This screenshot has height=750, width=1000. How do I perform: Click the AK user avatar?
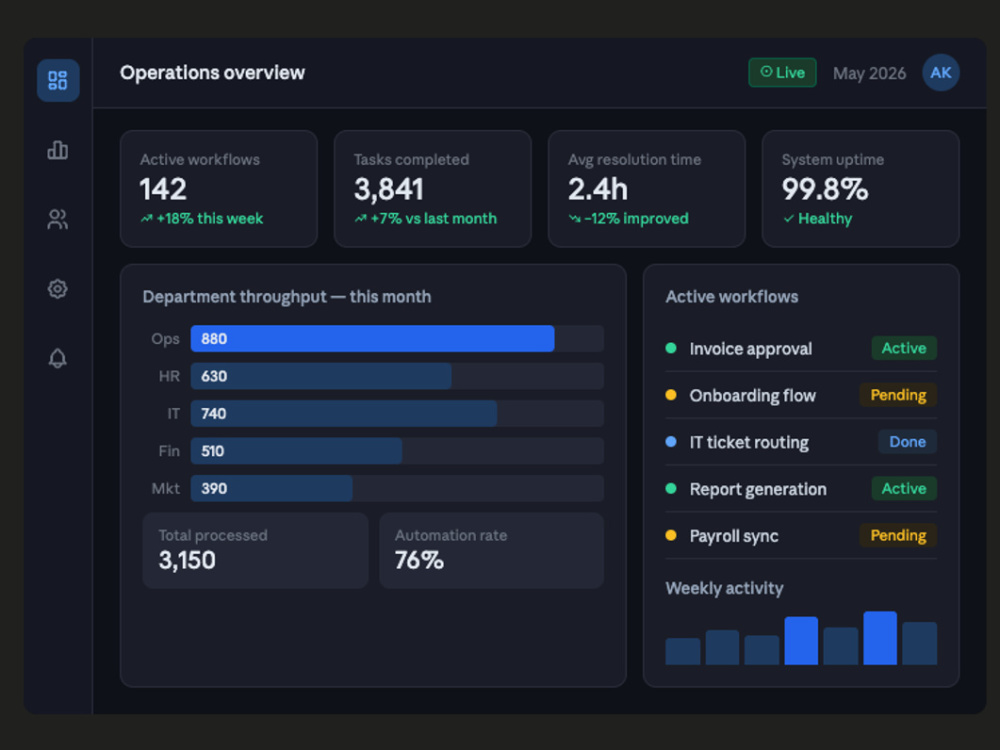(x=941, y=73)
